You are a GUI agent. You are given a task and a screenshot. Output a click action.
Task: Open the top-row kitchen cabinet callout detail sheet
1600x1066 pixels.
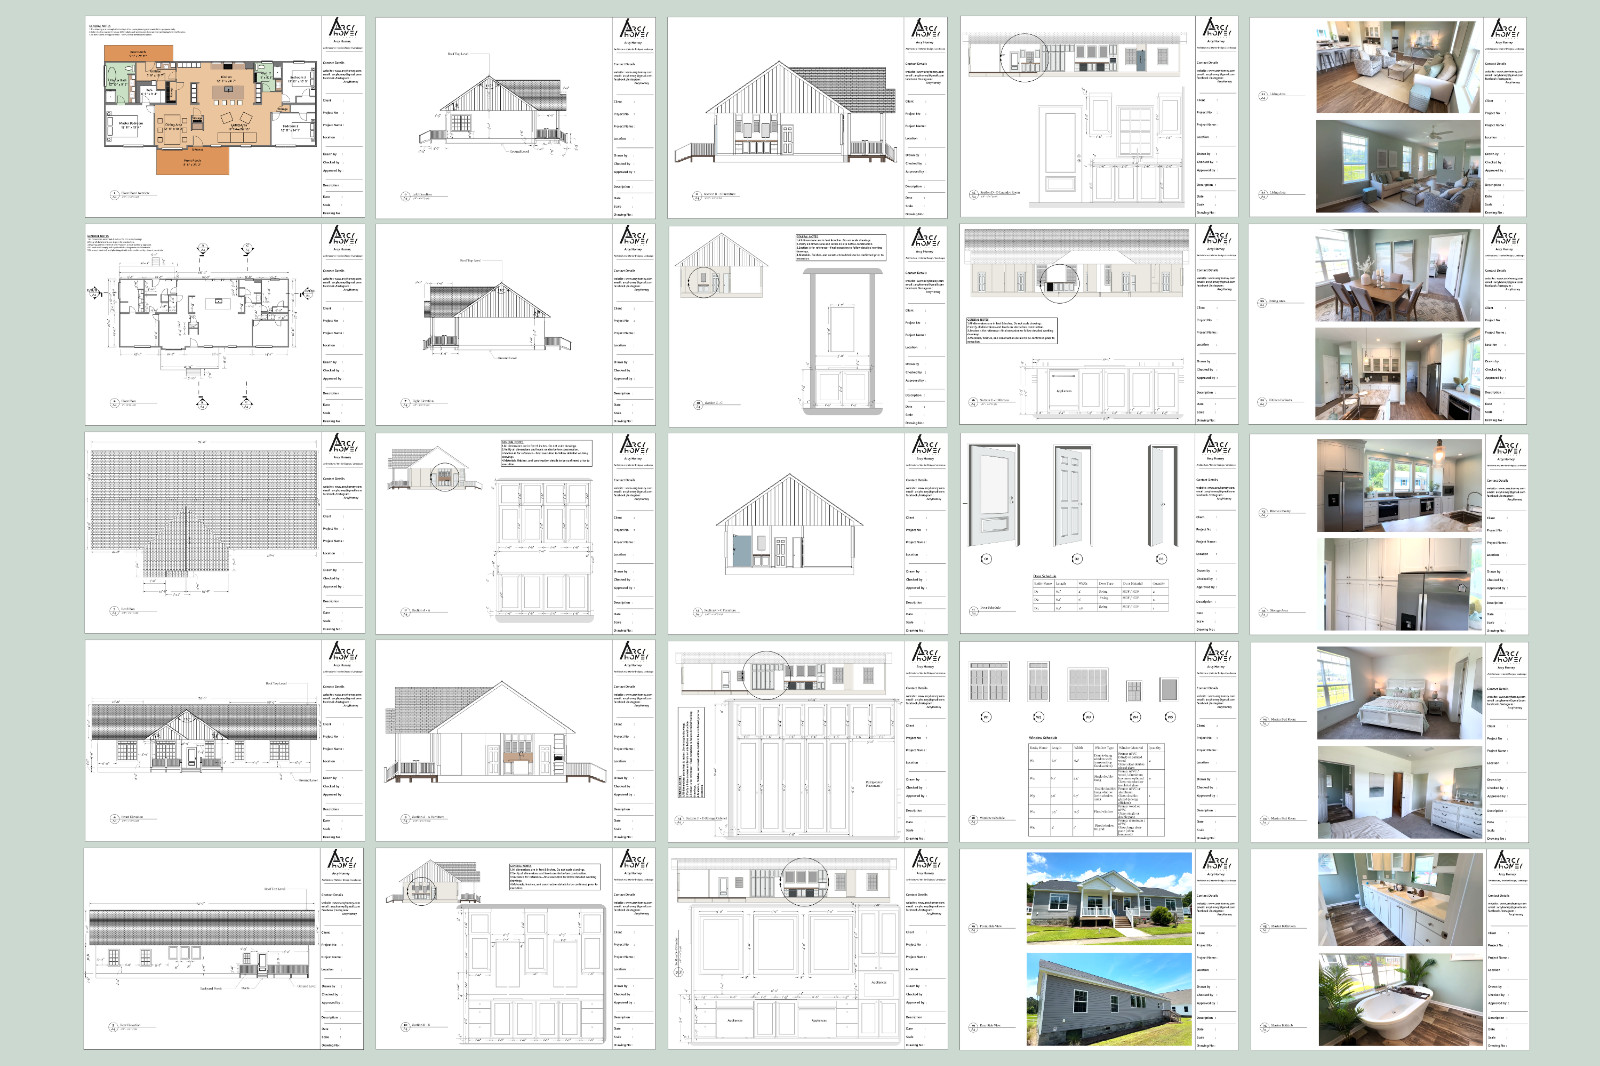(x=1099, y=116)
